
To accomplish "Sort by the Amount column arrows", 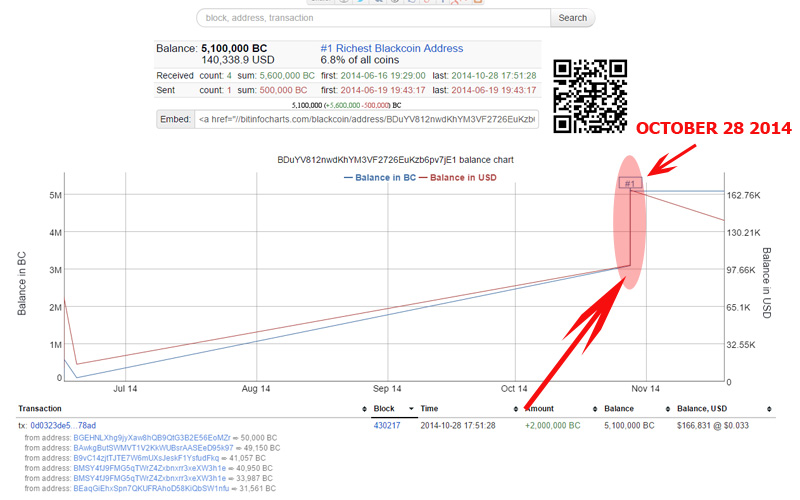I will [x=595, y=409].
